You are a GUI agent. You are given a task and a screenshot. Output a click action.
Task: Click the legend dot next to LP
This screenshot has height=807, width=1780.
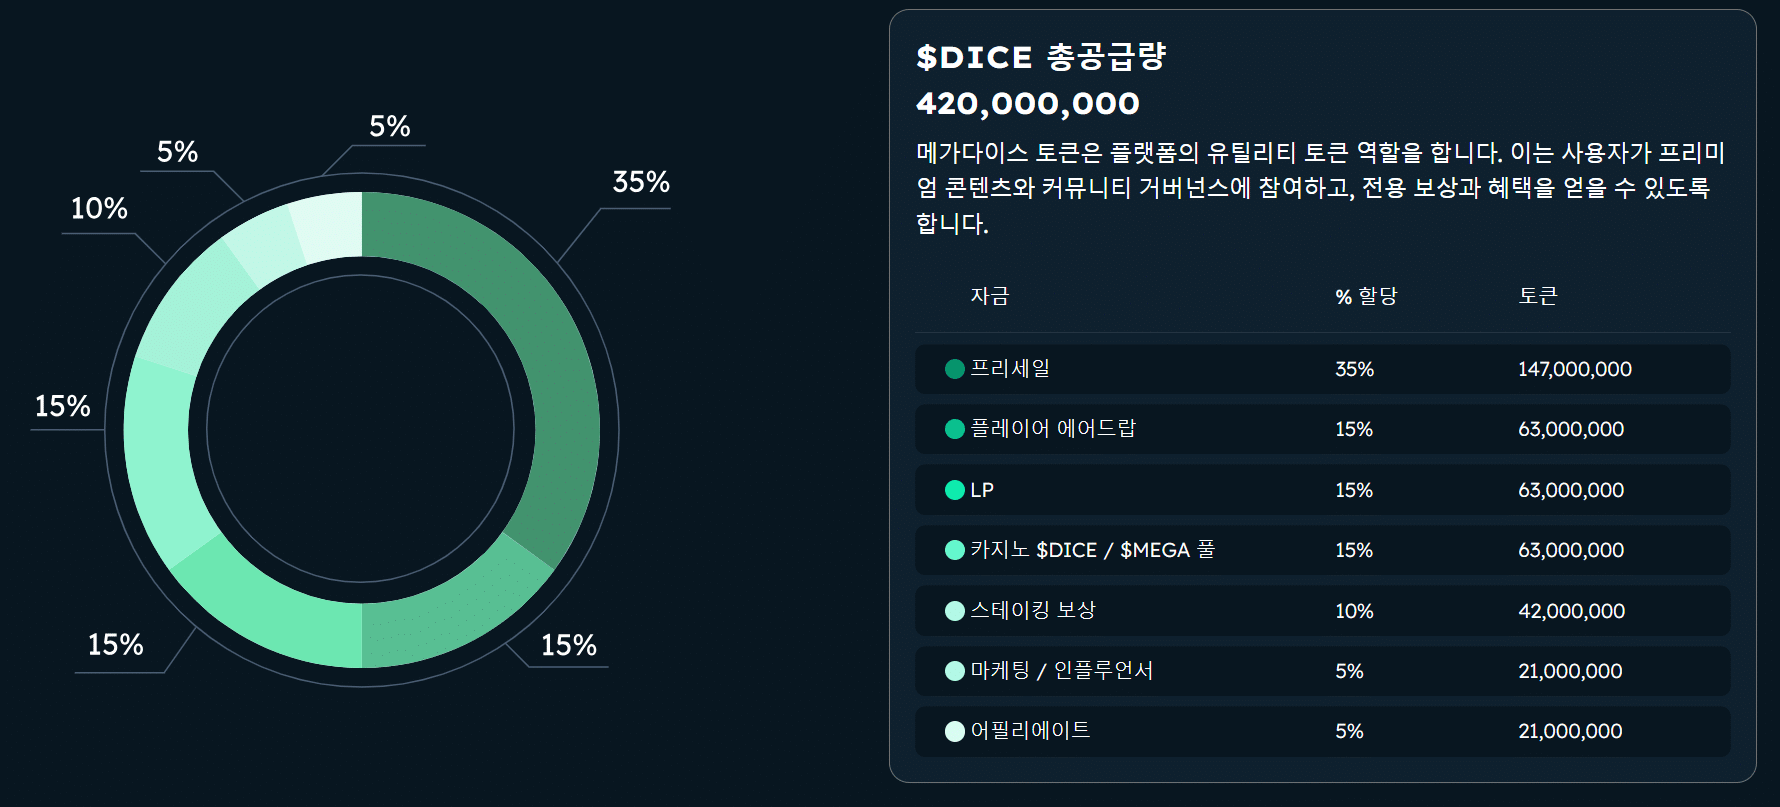955,490
